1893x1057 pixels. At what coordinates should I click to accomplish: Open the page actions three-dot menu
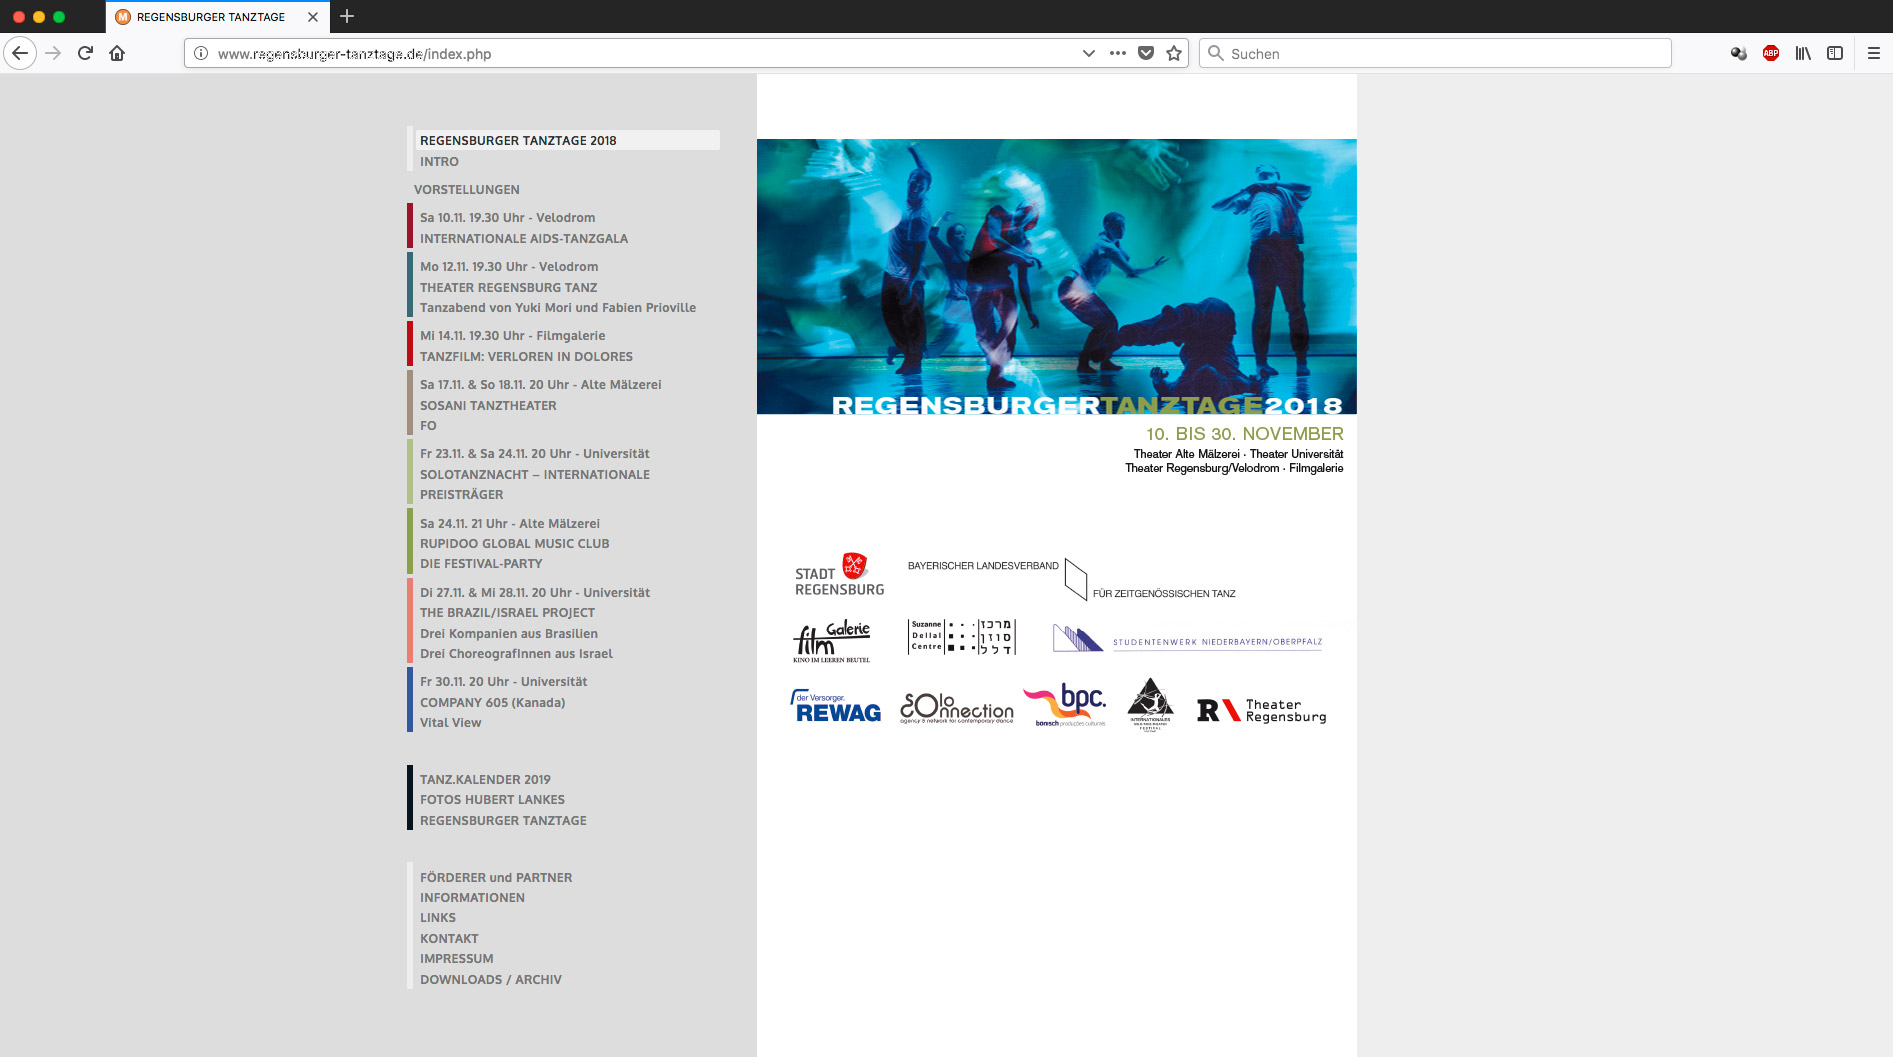tap(1118, 53)
